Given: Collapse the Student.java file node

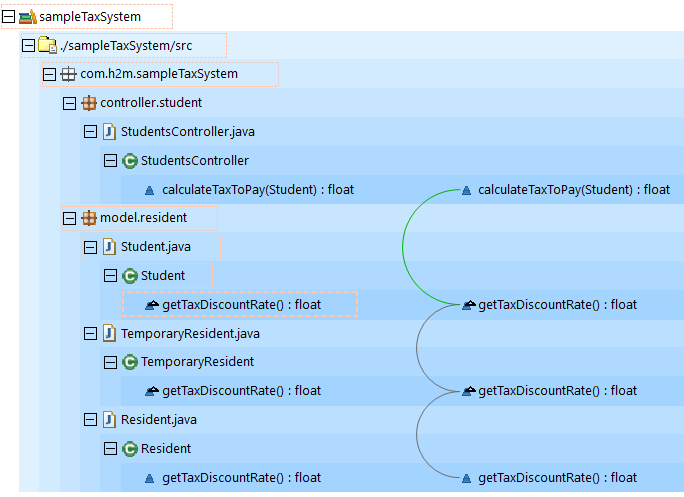Looking at the screenshot, I should tap(90, 247).
